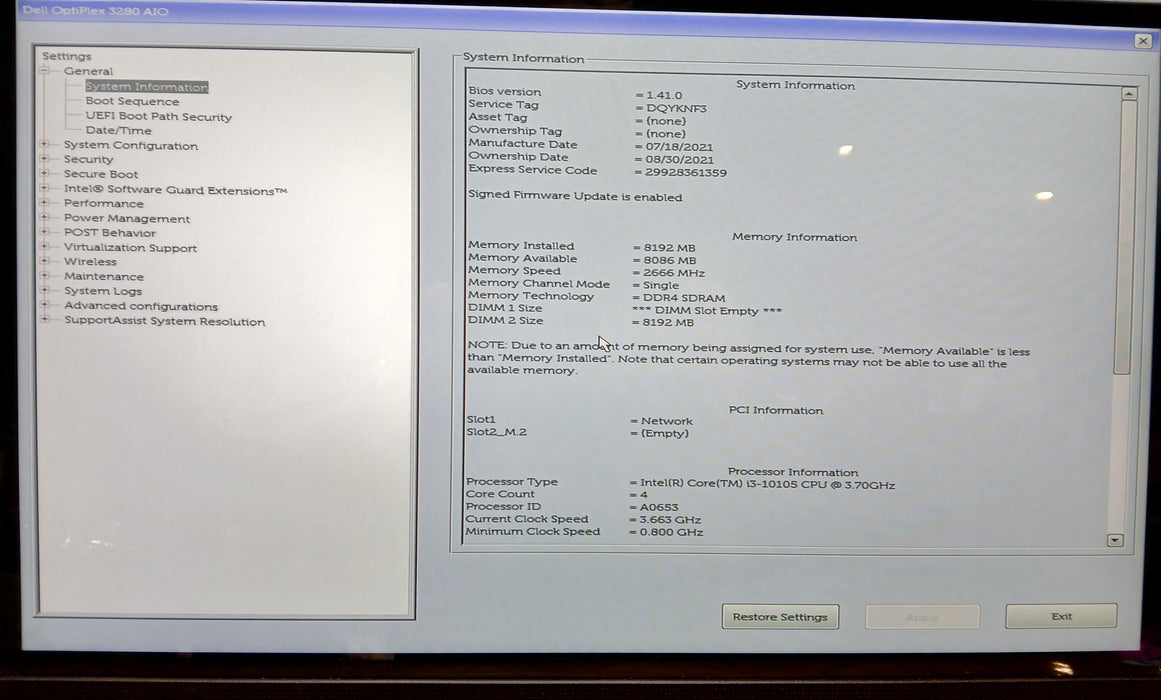The image size is (1161, 700).
Task: Select the Security category label
Action: [x=88, y=159]
